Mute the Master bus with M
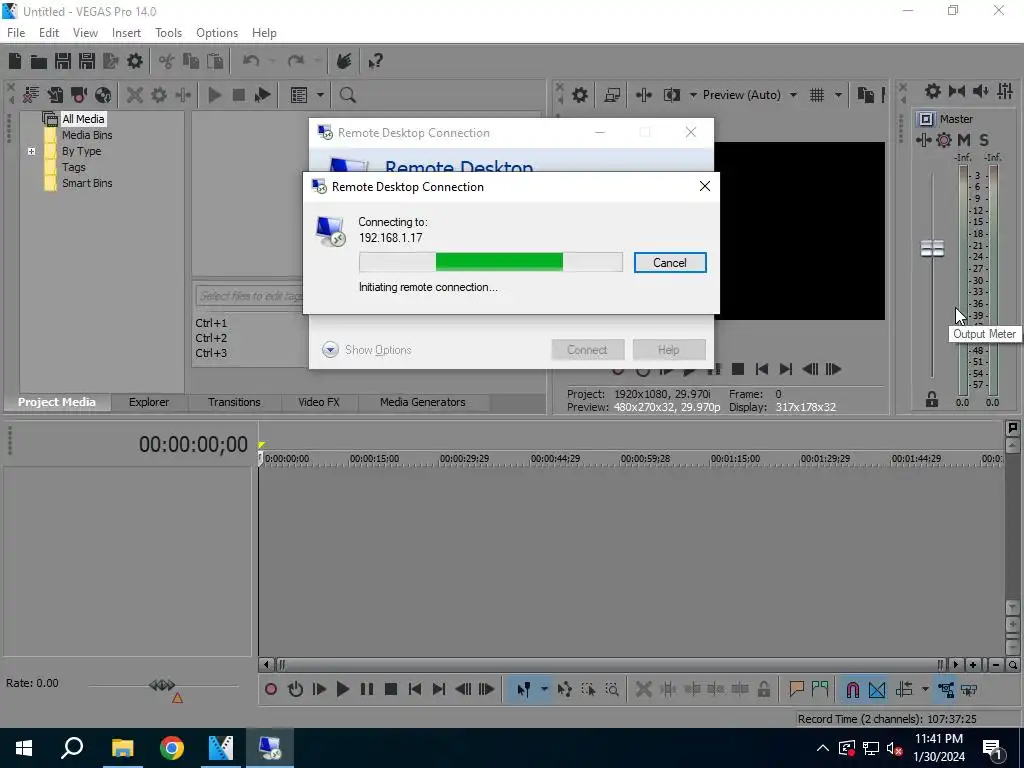The width and height of the screenshot is (1024, 768). coord(964,140)
